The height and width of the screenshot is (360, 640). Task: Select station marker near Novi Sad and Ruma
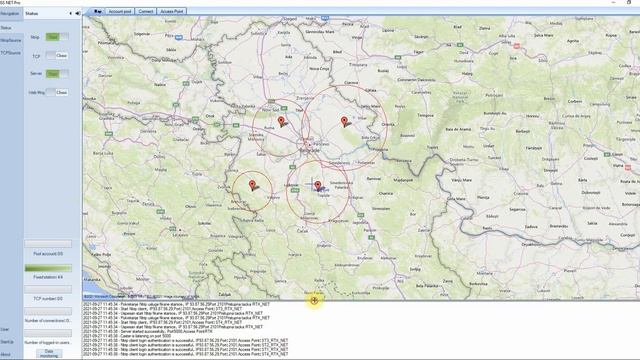coord(281,121)
